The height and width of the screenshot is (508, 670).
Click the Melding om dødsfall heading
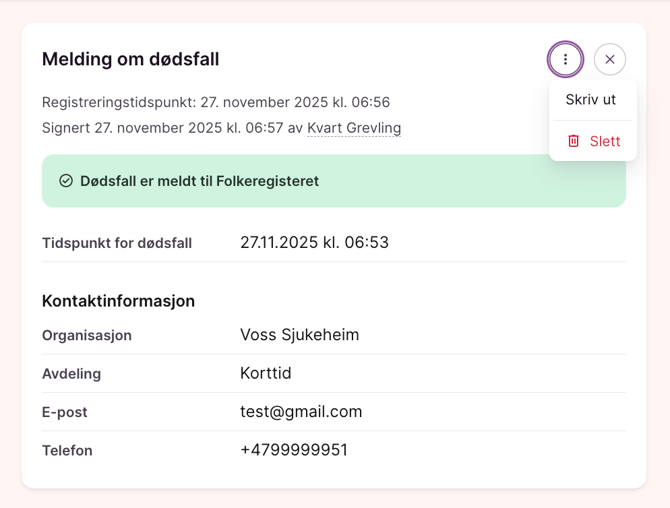coord(130,59)
